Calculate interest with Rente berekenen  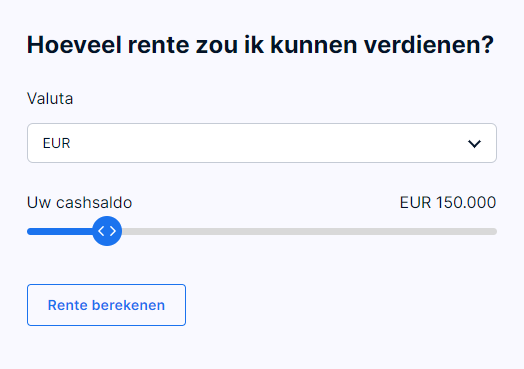[x=106, y=305]
